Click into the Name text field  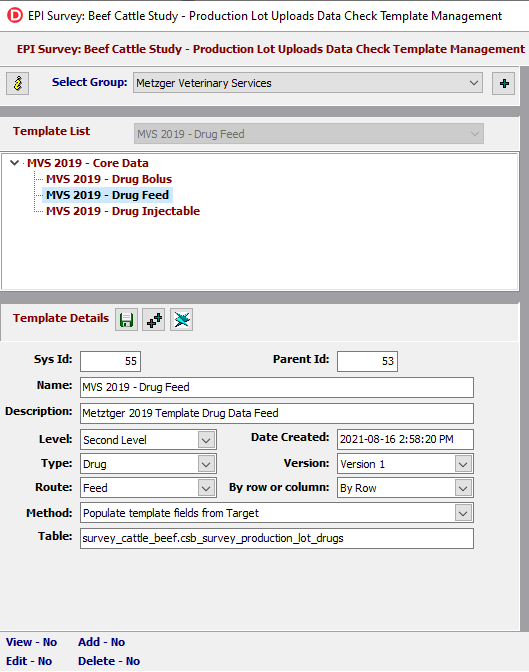coord(277,387)
